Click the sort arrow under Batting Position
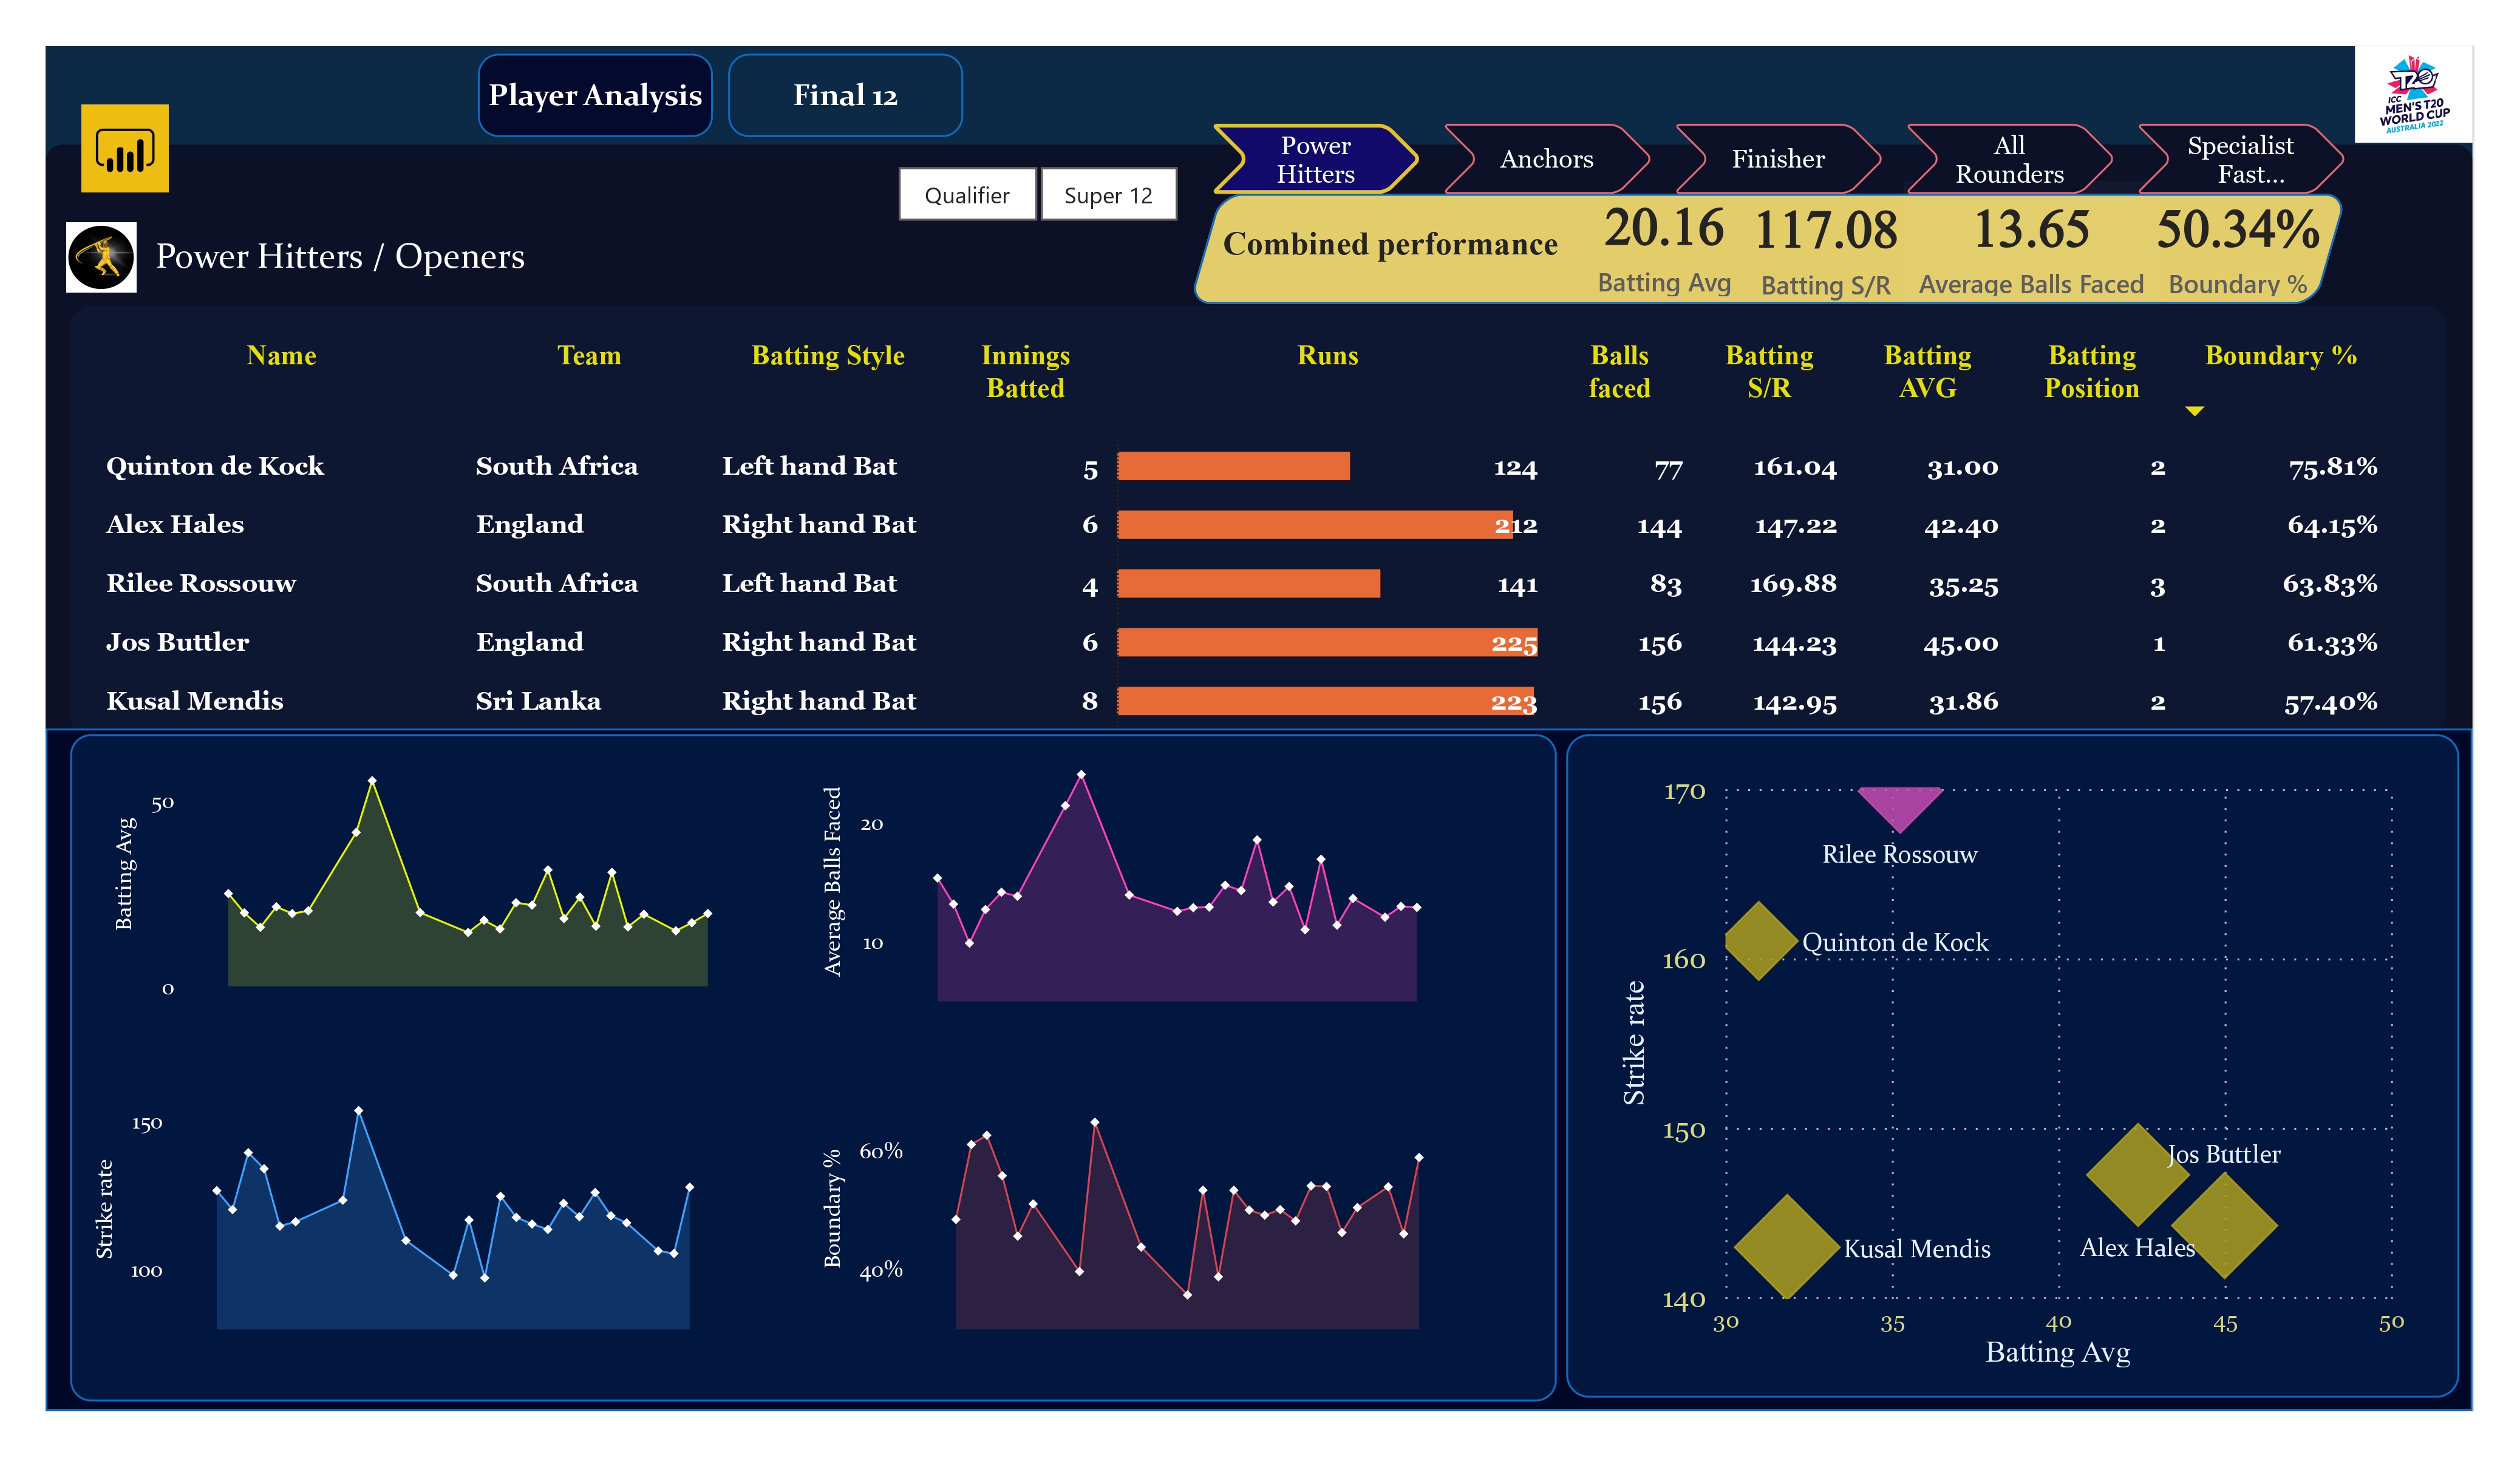 2194,411
